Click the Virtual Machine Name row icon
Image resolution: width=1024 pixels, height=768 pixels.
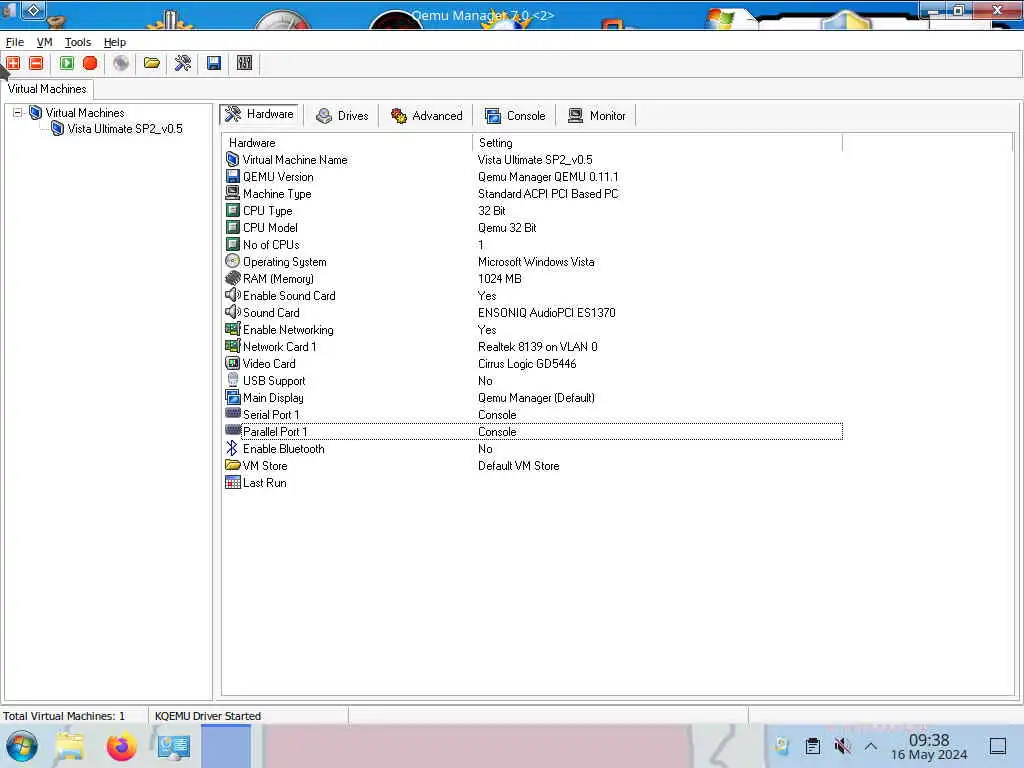(232, 159)
